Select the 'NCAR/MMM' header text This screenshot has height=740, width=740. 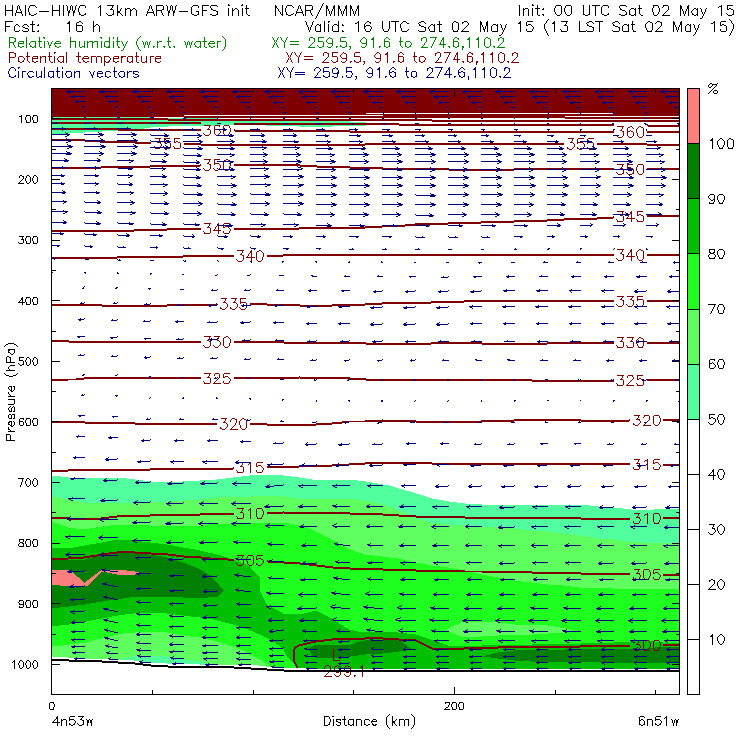point(317,11)
